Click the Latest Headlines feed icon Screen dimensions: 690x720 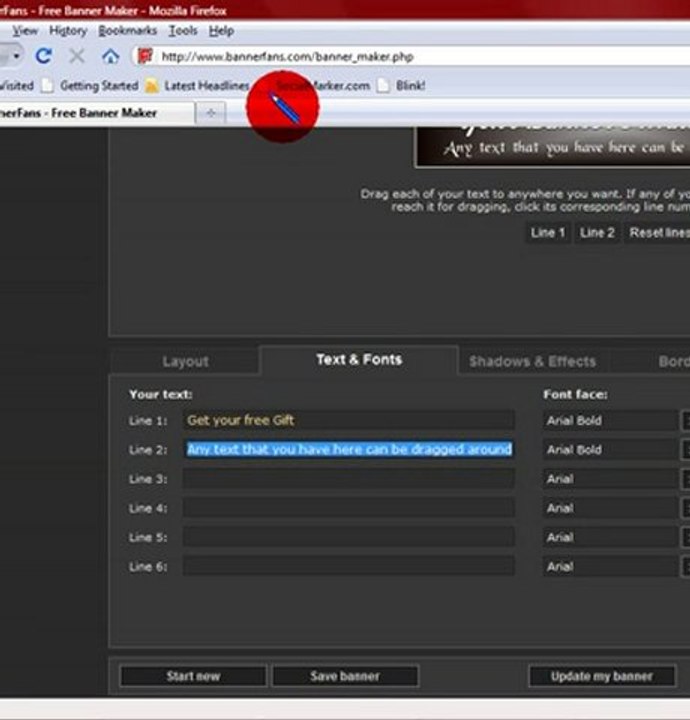pyautogui.click(x=151, y=86)
